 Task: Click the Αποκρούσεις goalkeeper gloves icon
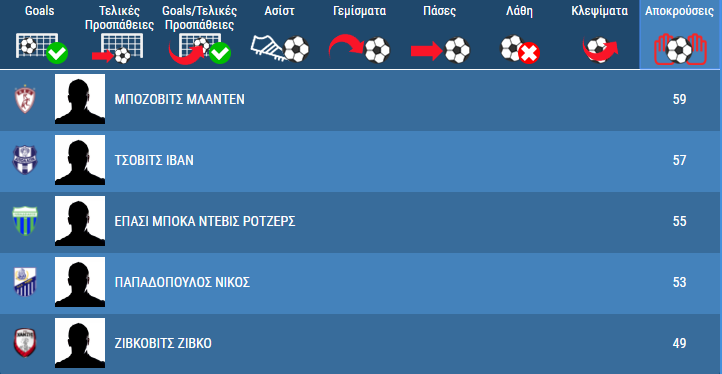(x=680, y=50)
